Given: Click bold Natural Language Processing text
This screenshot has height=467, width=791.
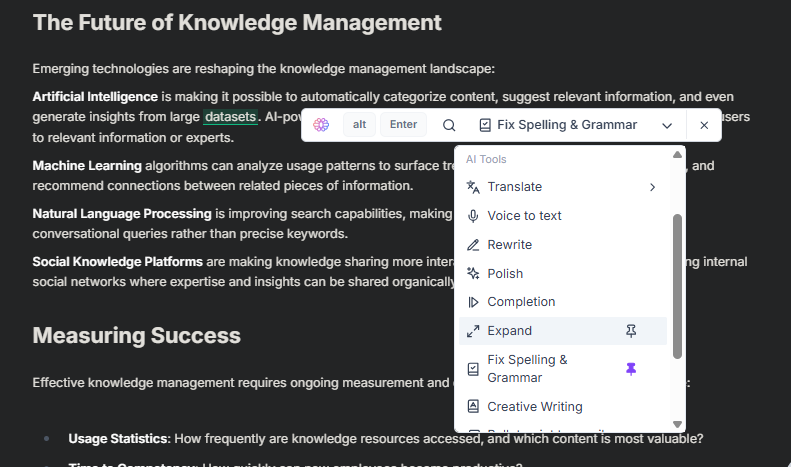Looking at the screenshot, I should coord(122,214).
